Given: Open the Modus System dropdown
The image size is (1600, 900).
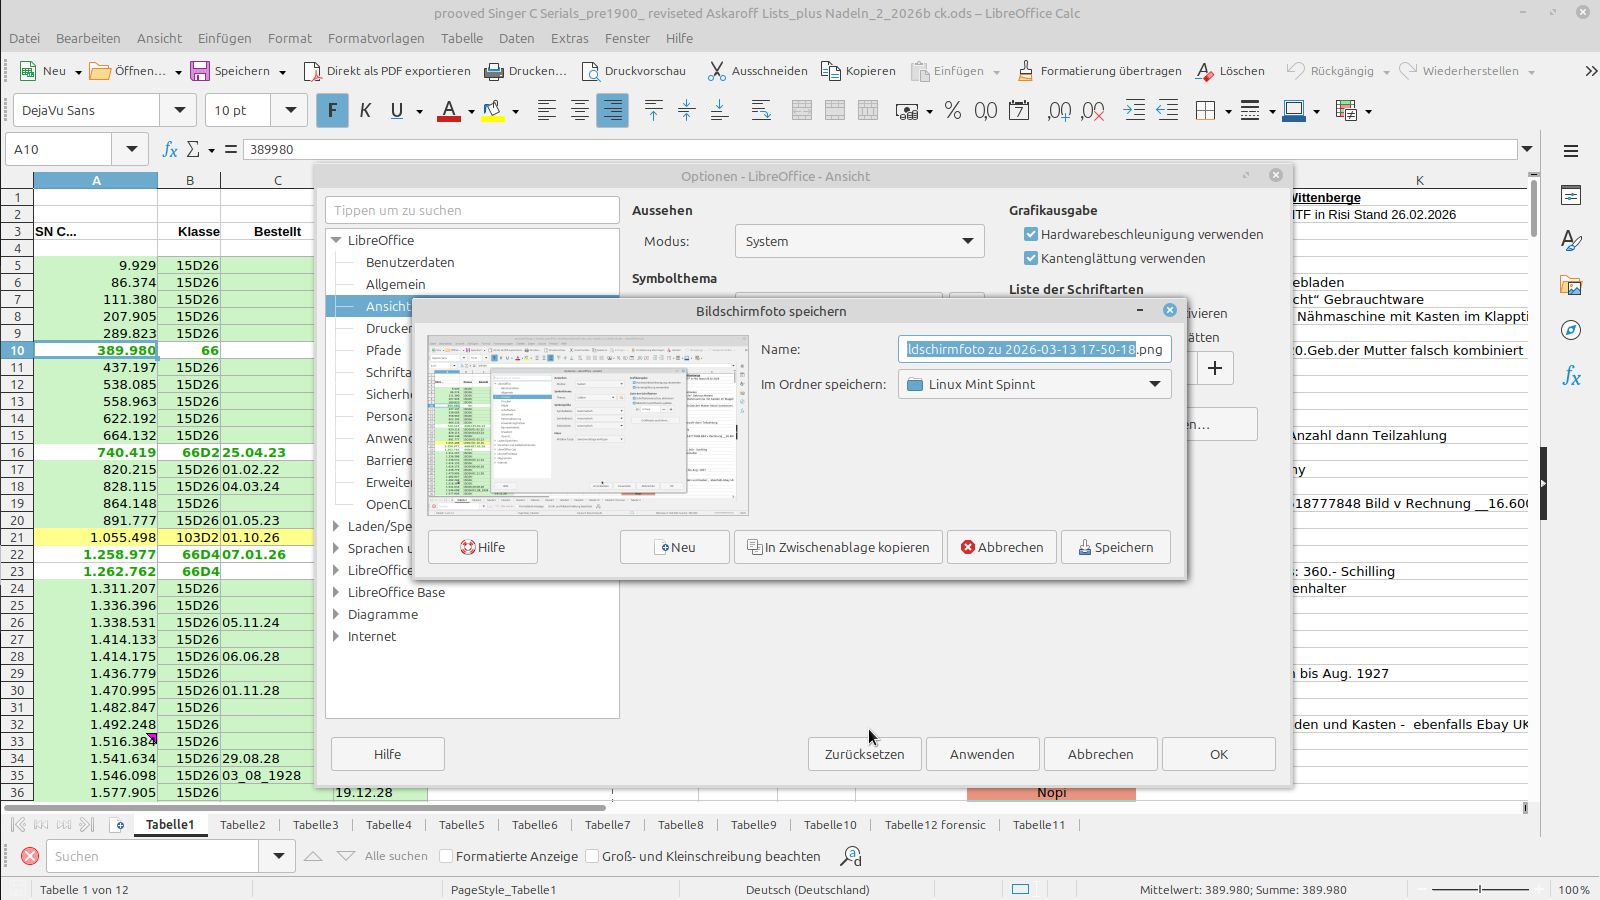Looking at the screenshot, I should click(x=859, y=241).
